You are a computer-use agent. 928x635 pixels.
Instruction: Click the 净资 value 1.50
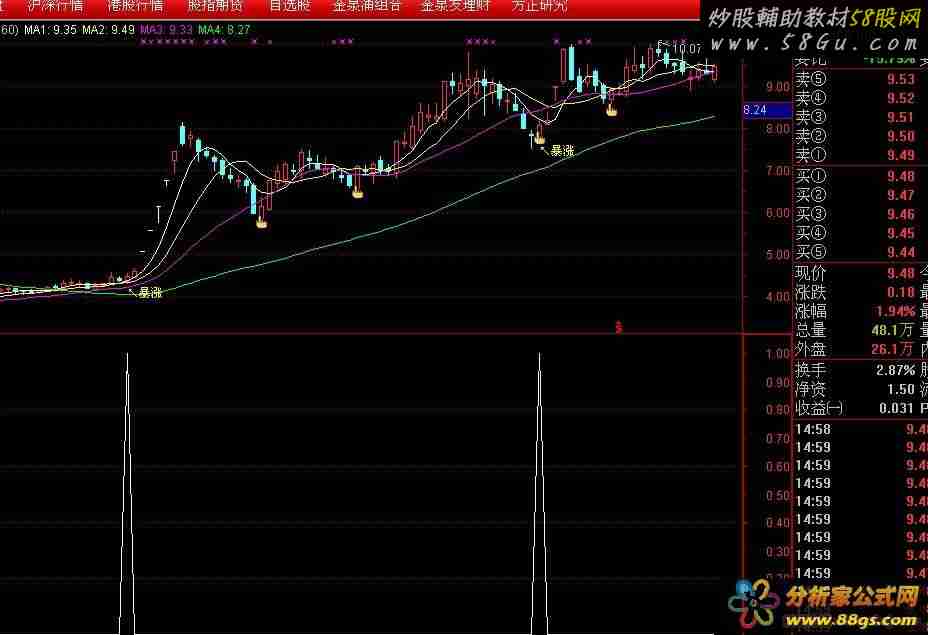click(x=901, y=389)
